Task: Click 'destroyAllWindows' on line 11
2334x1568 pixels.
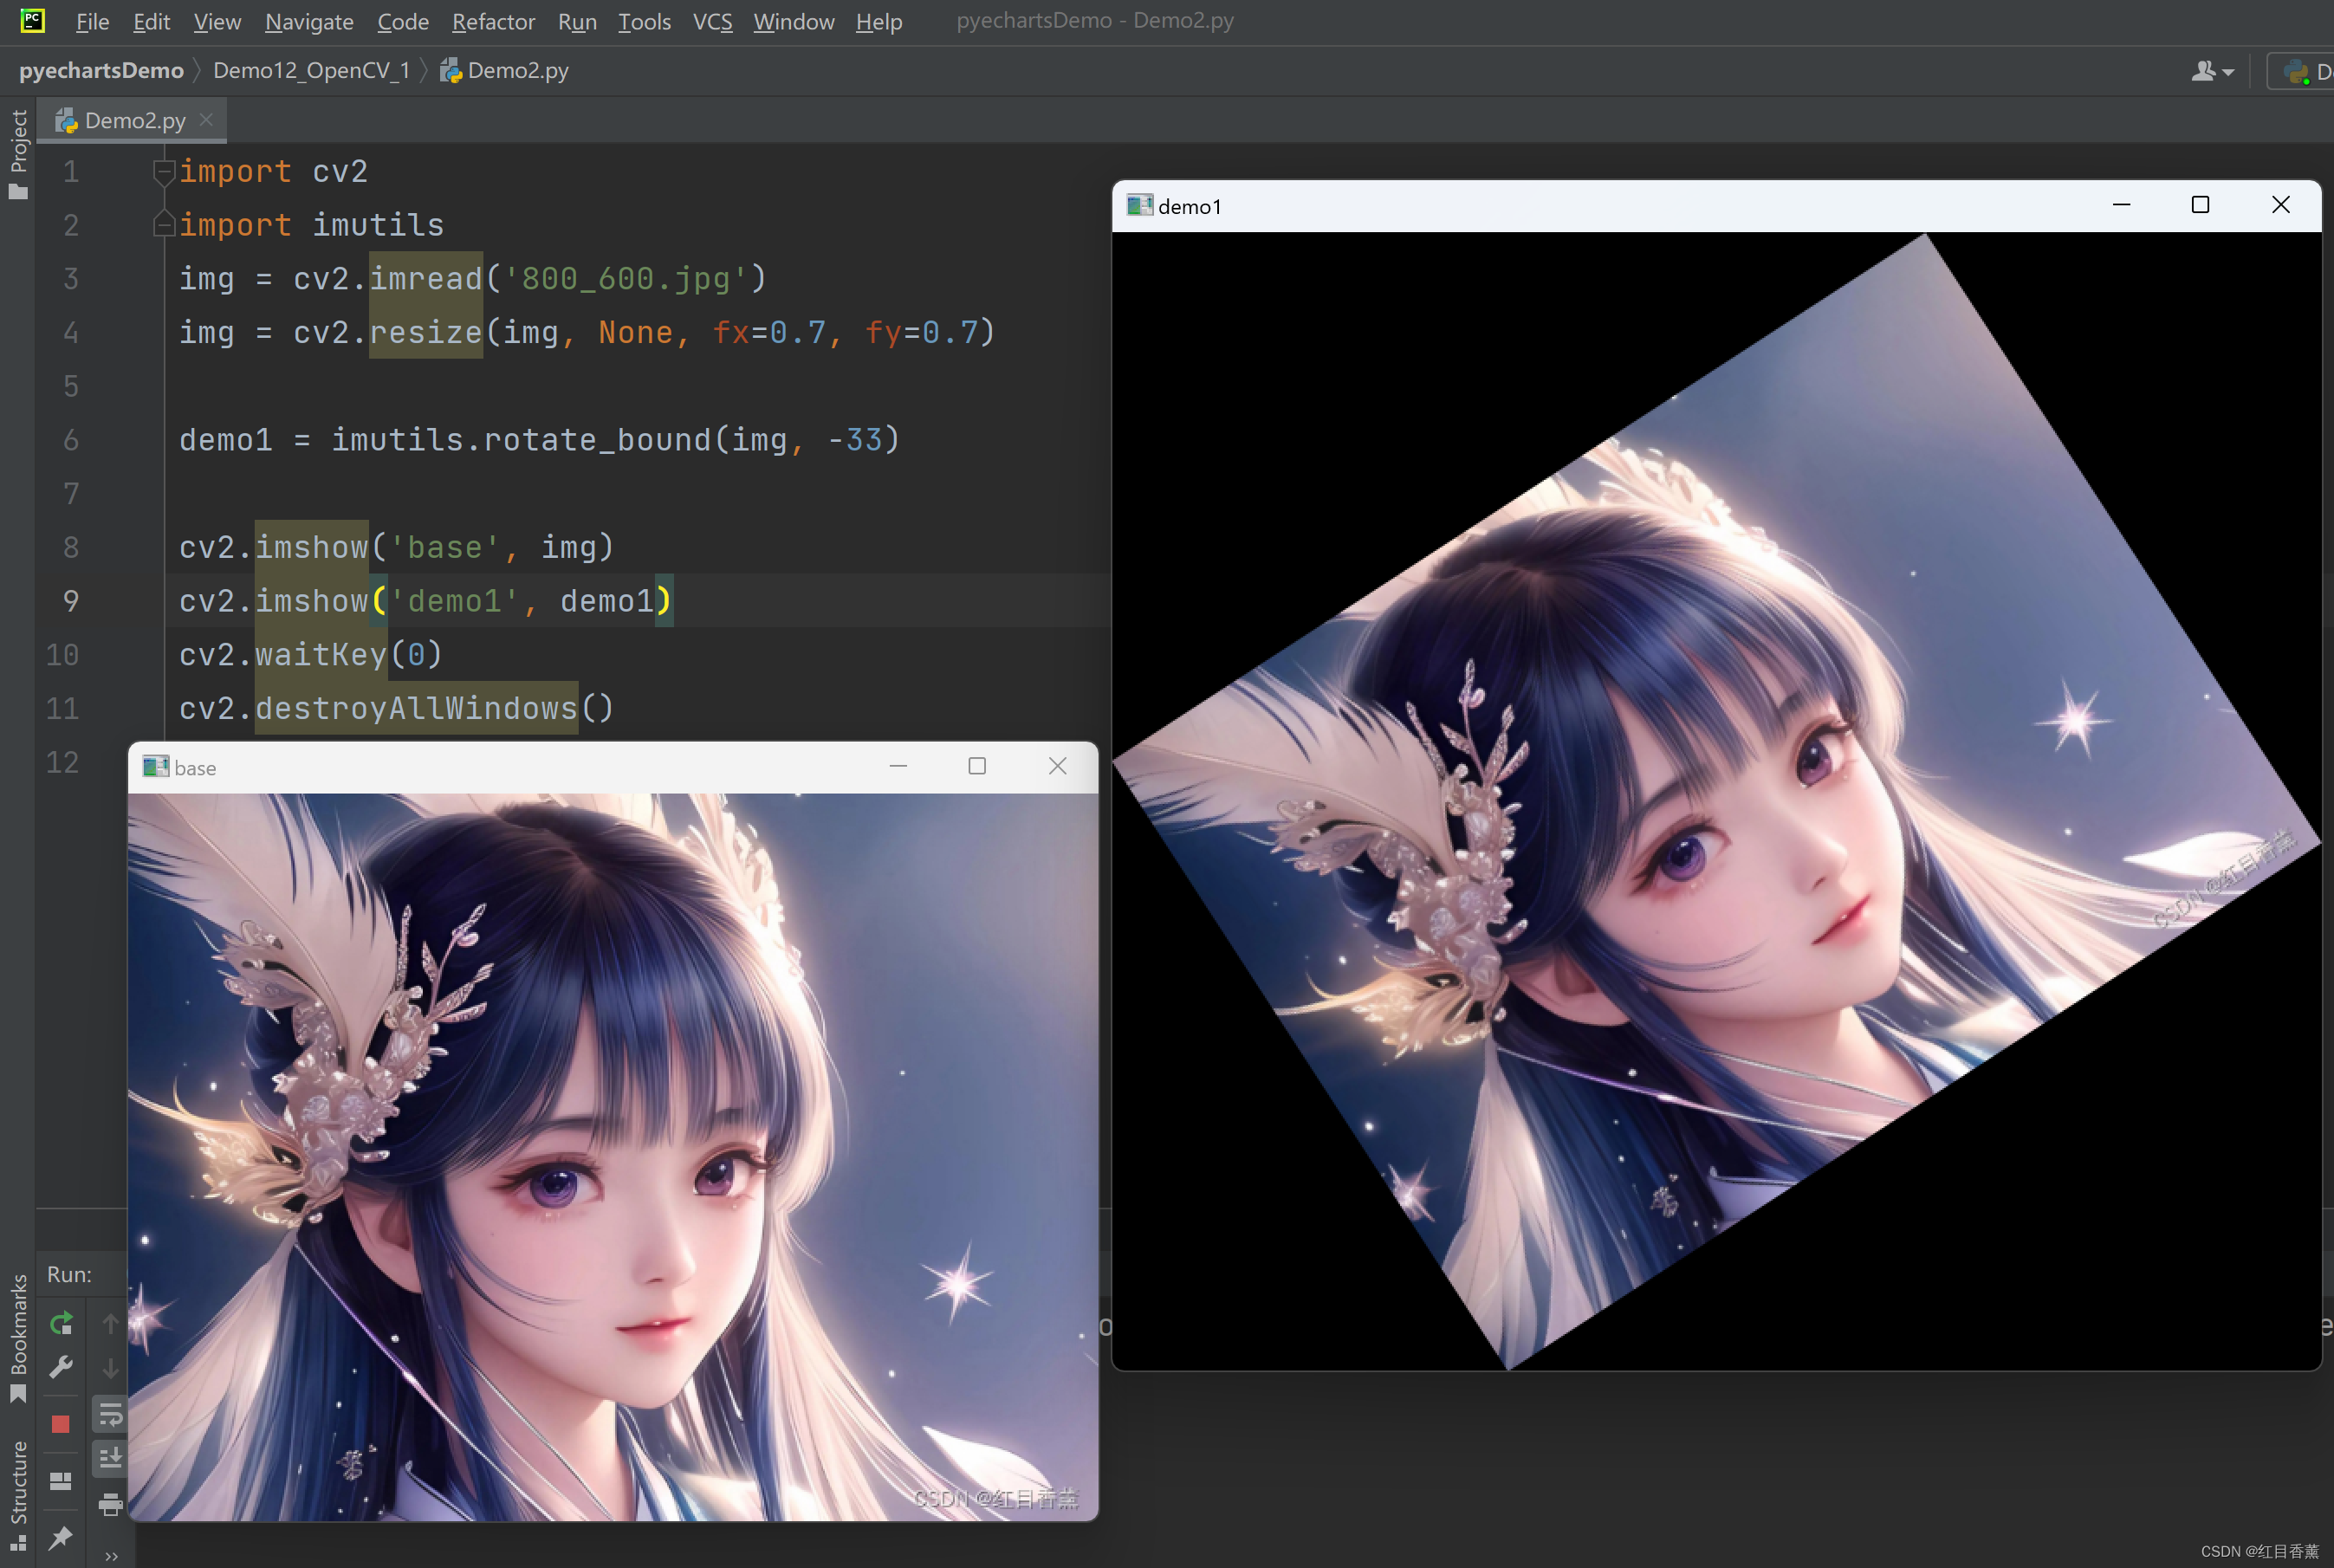Action: (416, 709)
